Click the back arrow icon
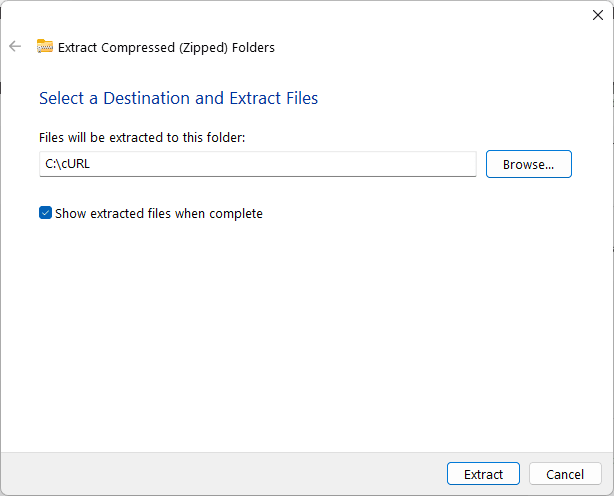 pyautogui.click(x=15, y=46)
